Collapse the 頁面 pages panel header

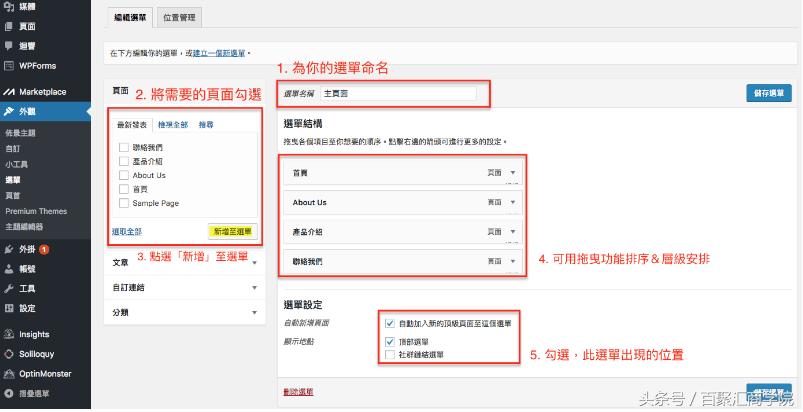(120, 91)
